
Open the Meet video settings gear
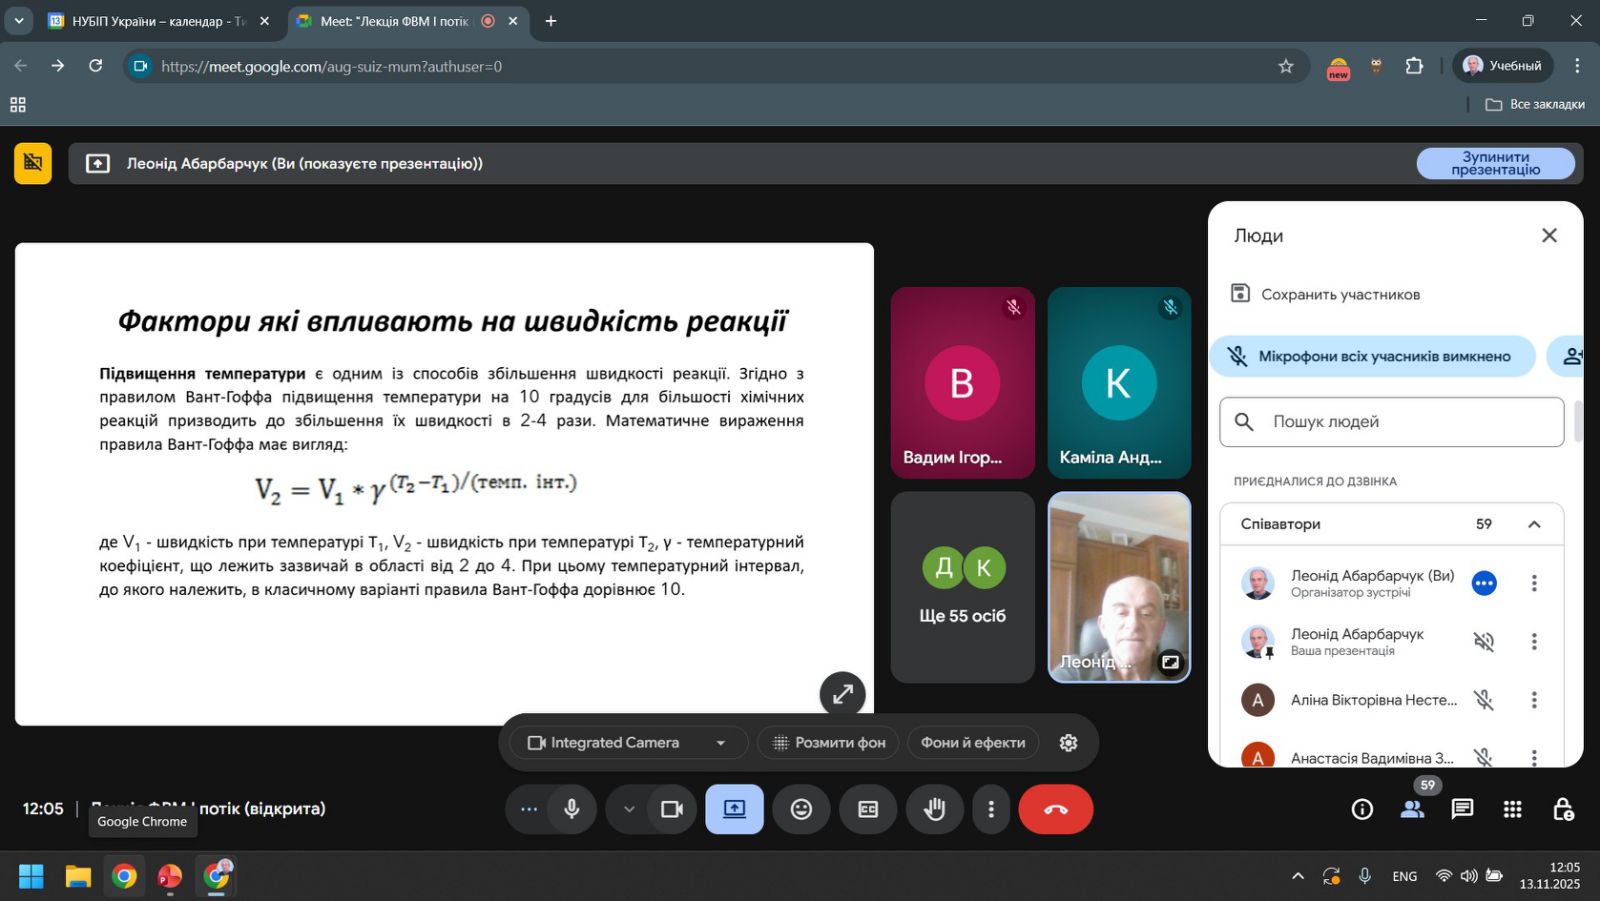click(1068, 743)
